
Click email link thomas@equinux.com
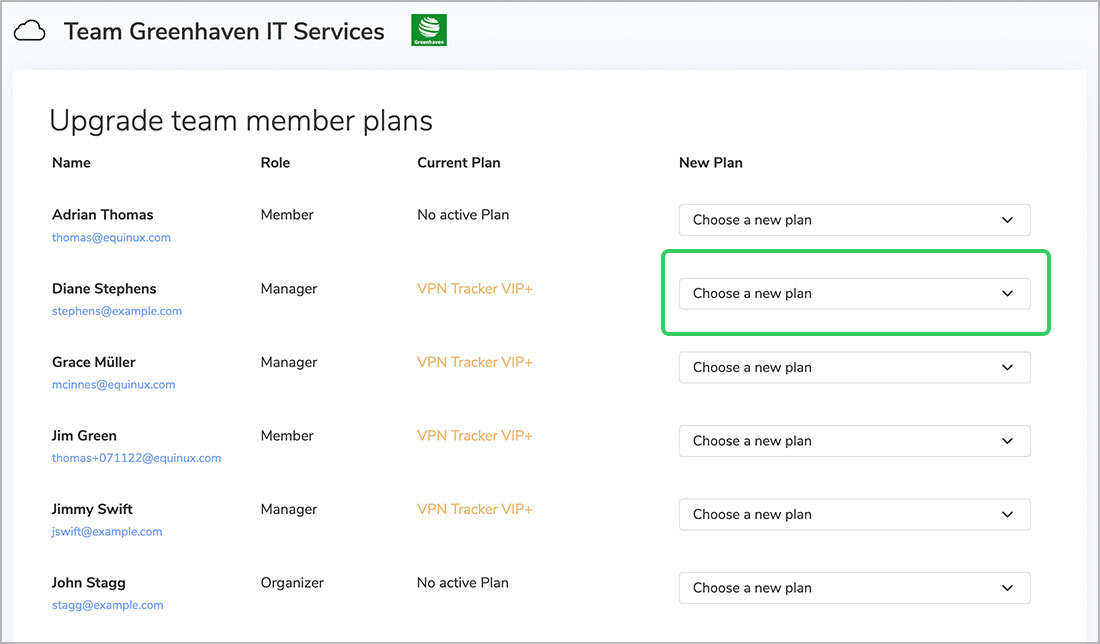pos(111,238)
